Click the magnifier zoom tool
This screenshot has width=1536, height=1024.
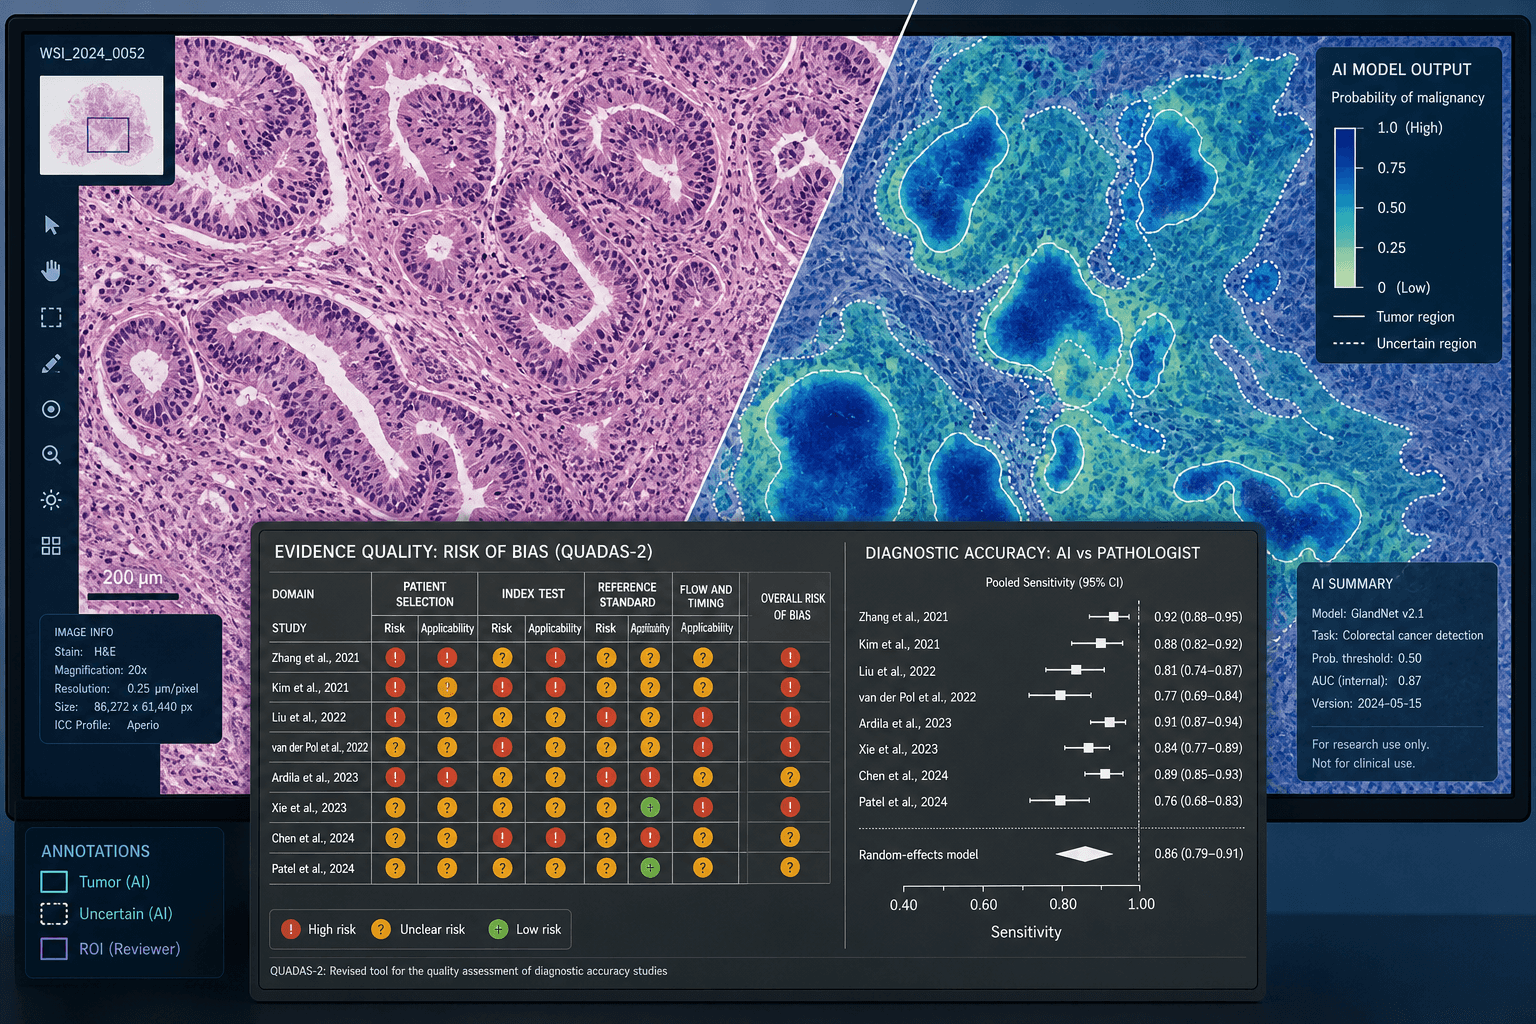coord(51,455)
